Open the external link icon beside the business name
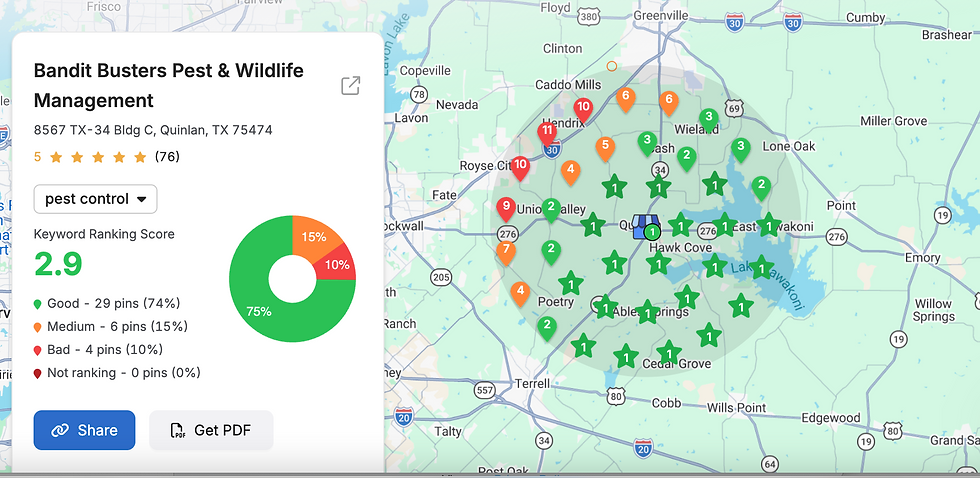The width and height of the screenshot is (980, 478). click(x=351, y=86)
